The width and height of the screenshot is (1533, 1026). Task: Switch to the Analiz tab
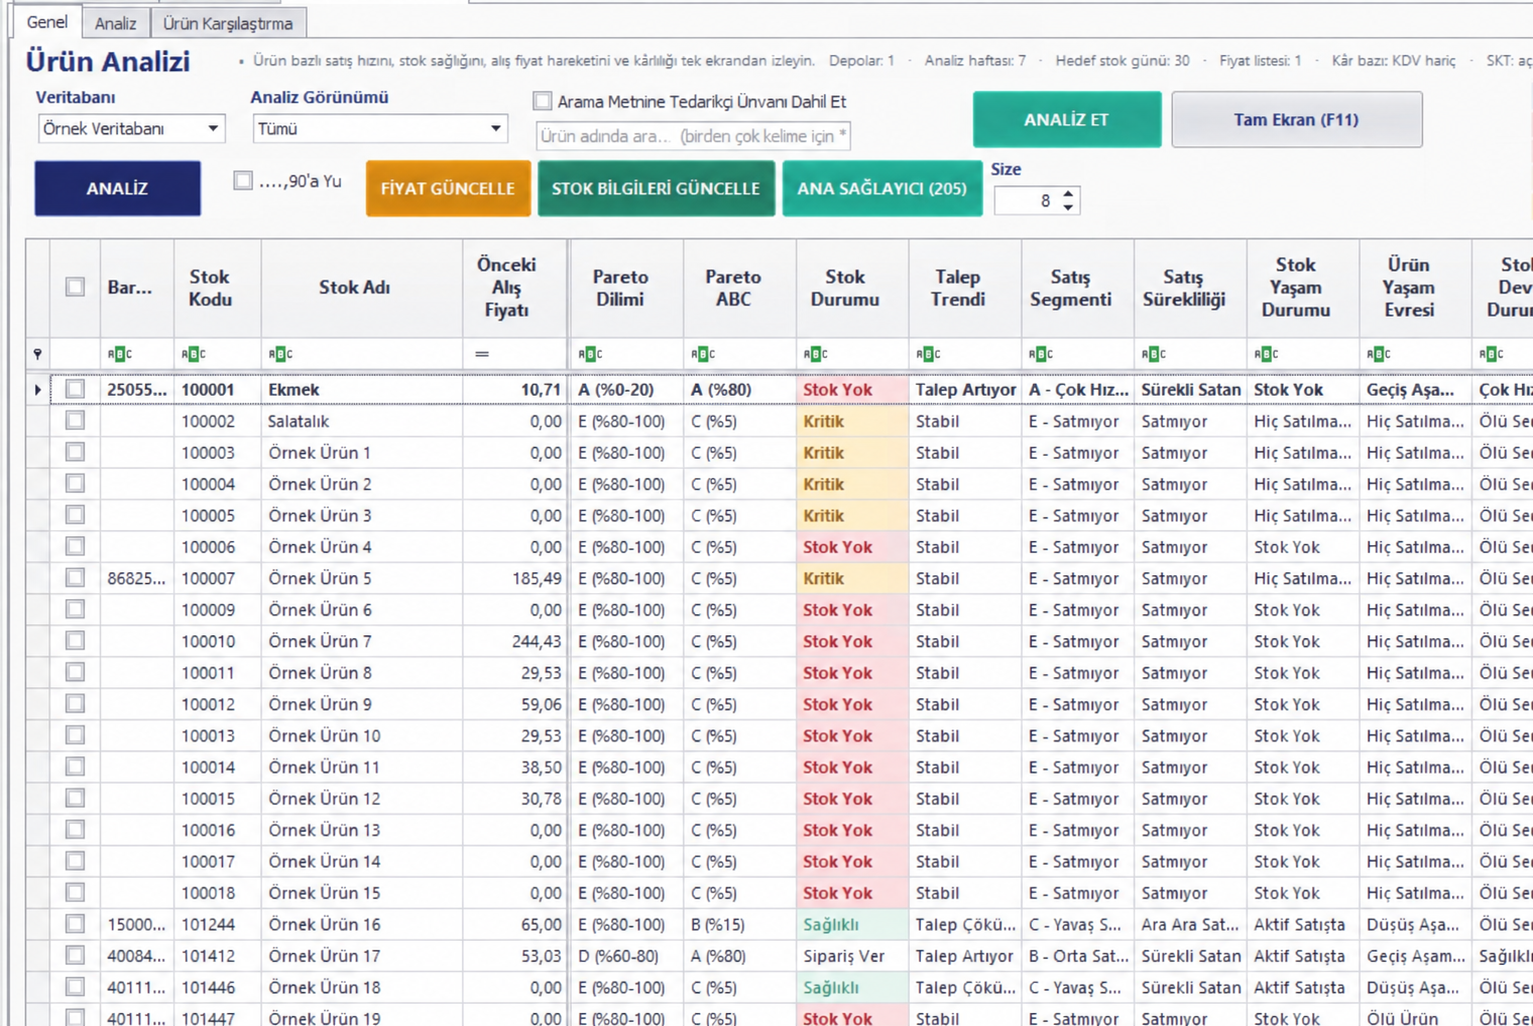click(x=116, y=23)
